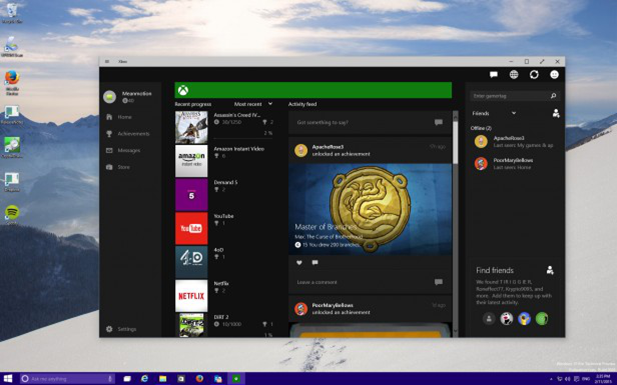Select PoorMaryBellows in offline friends list
The height and width of the screenshot is (385, 617).
click(515, 163)
